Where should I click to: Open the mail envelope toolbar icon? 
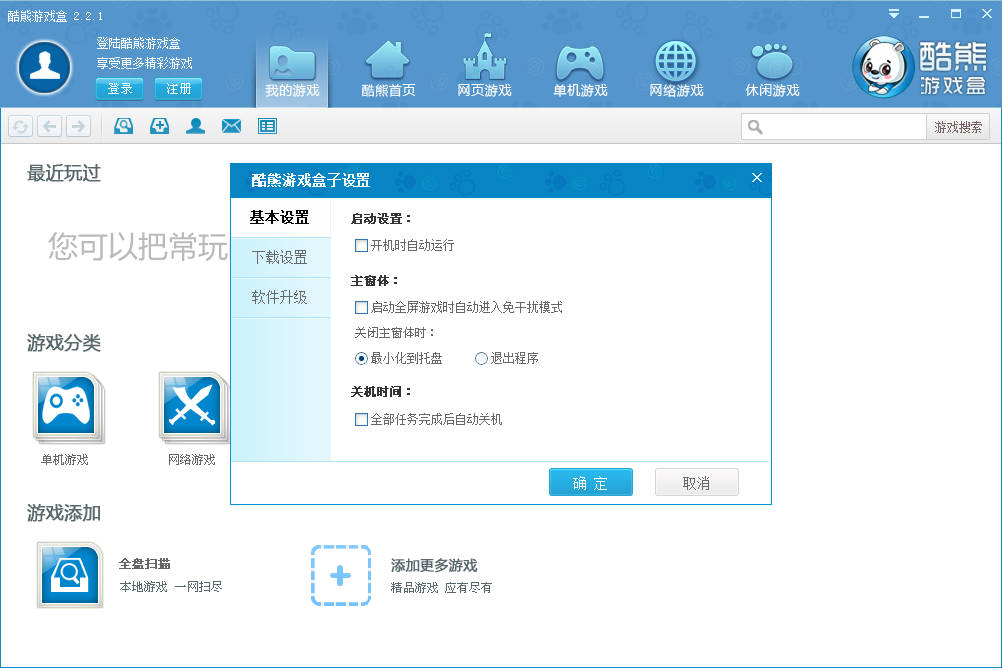[231, 126]
